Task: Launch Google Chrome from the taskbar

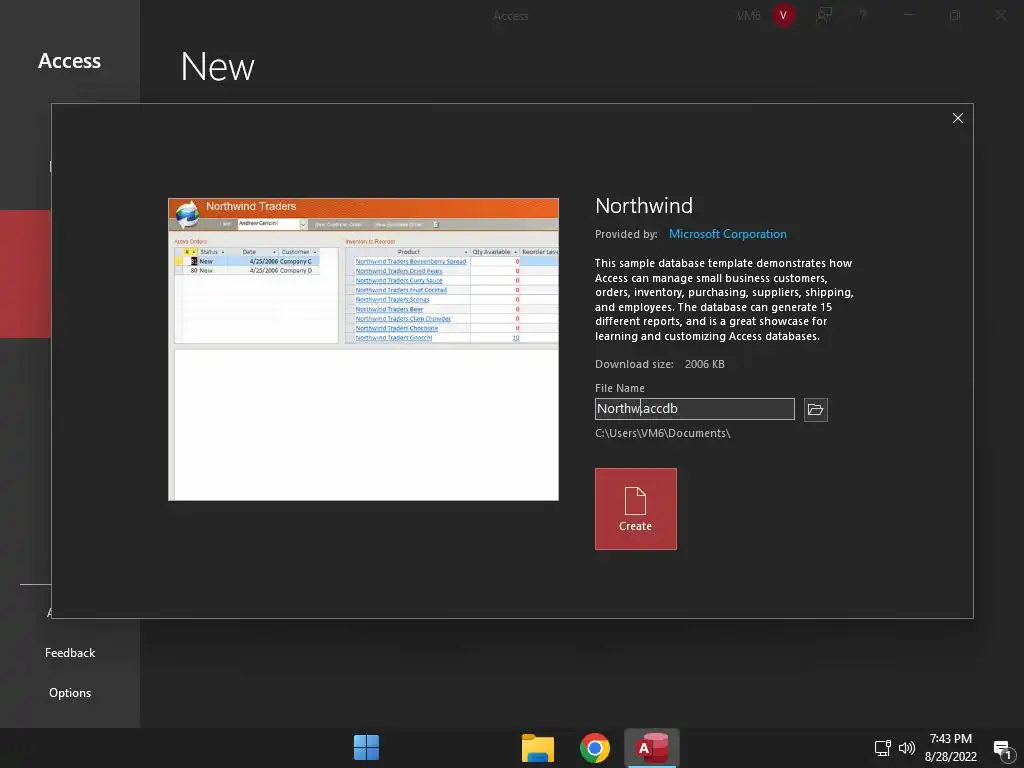Action: [594, 748]
